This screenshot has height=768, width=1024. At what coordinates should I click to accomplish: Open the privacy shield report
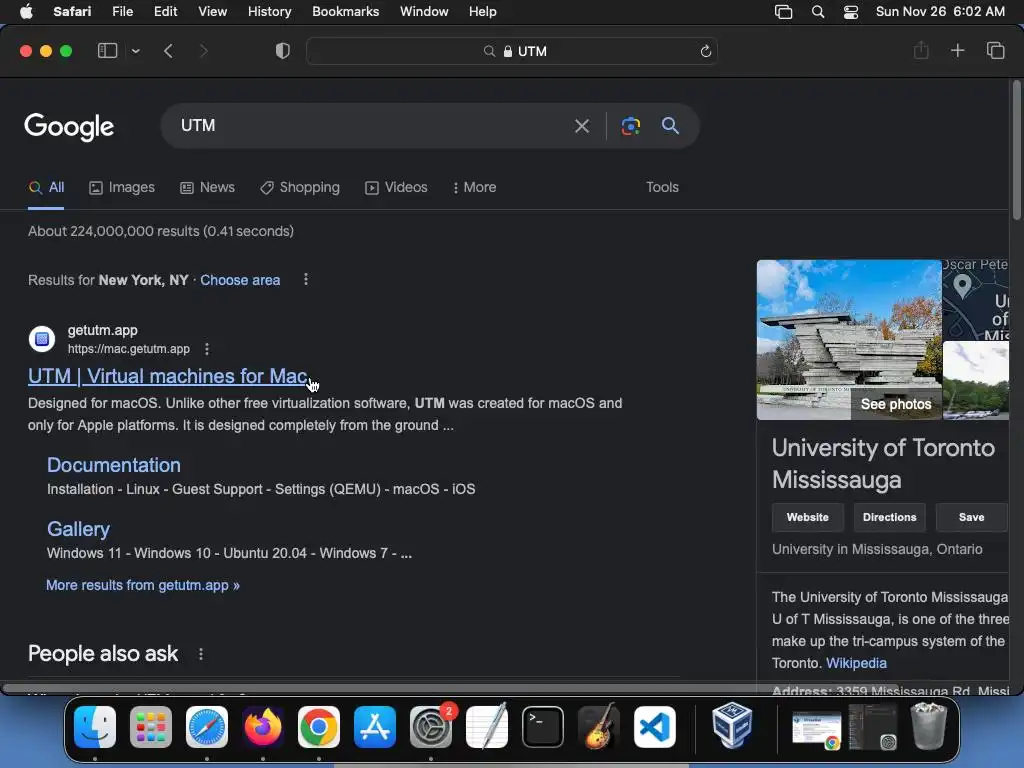(x=283, y=51)
